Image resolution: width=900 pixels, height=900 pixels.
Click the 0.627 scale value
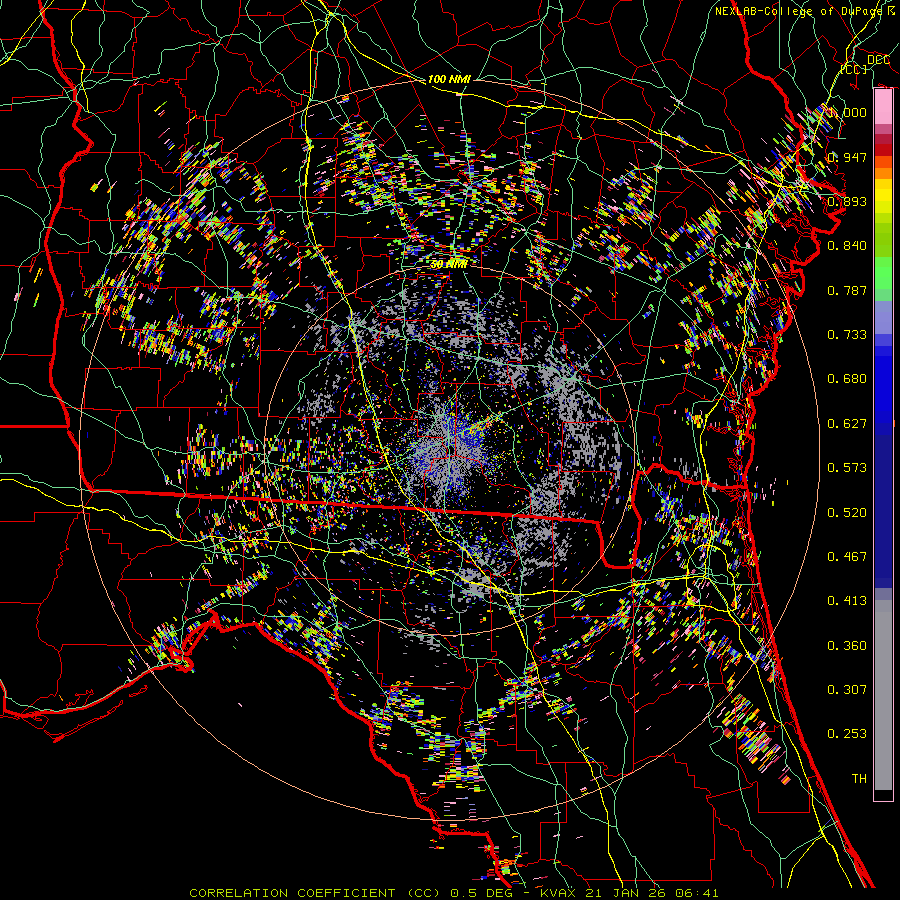pyautogui.click(x=847, y=424)
